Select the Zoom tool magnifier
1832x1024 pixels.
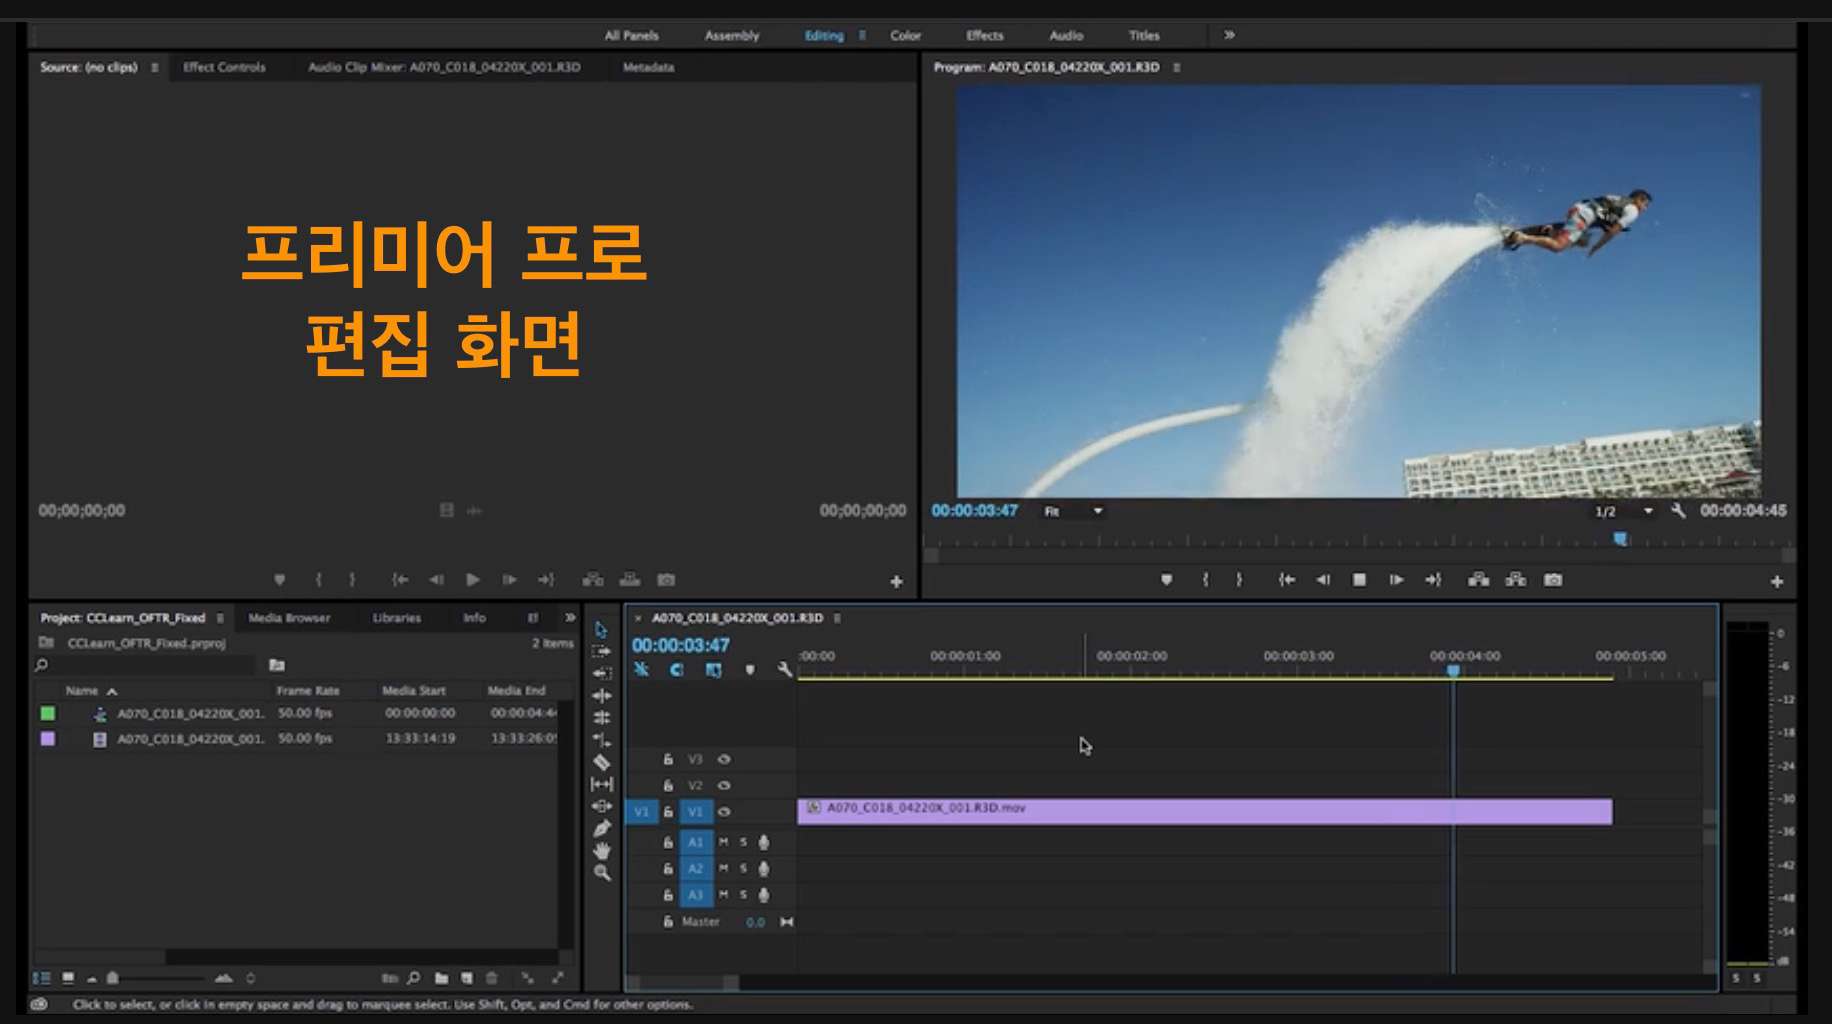pos(601,872)
